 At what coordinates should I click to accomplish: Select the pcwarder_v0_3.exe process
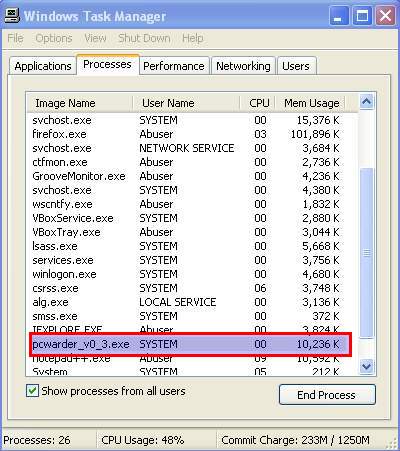click(x=190, y=344)
